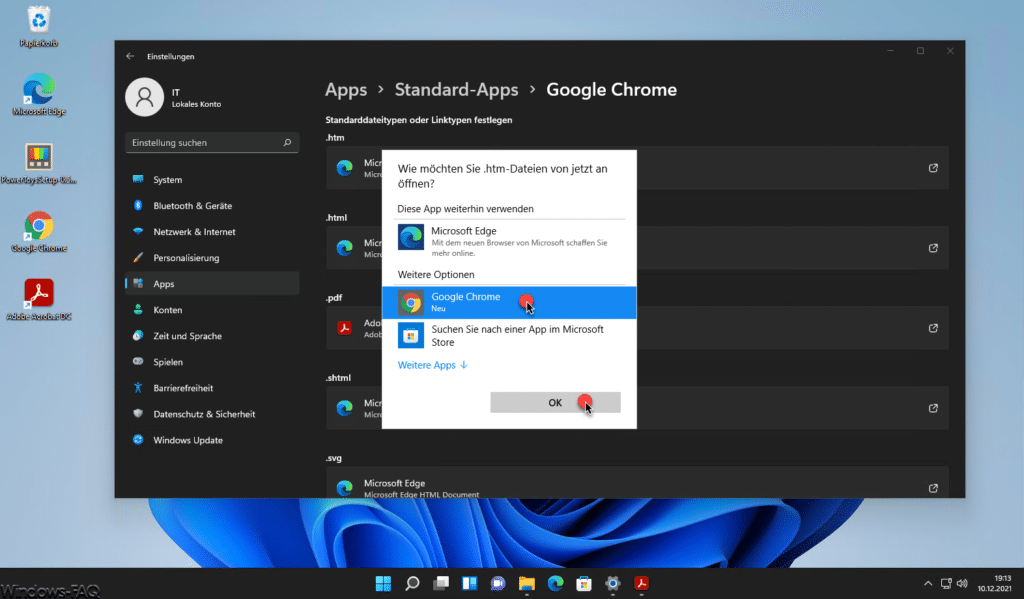Go to Standard-Apps breadcrumb
The width and height of the screenshot is (1024, 599).
(x=456, y=89)
